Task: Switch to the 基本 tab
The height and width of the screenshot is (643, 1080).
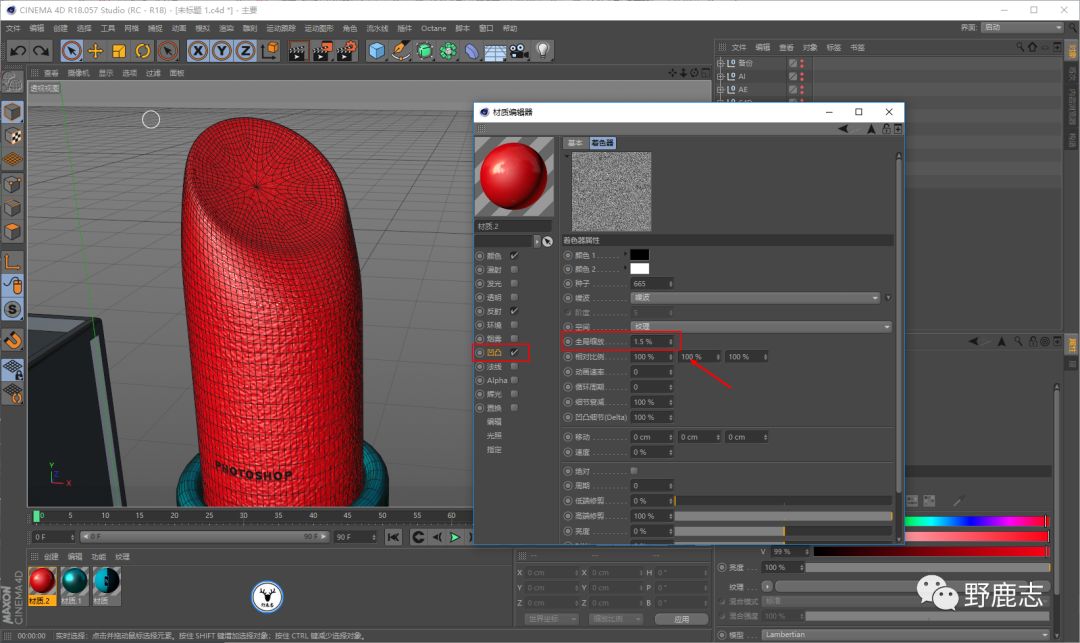Action: 575,143
